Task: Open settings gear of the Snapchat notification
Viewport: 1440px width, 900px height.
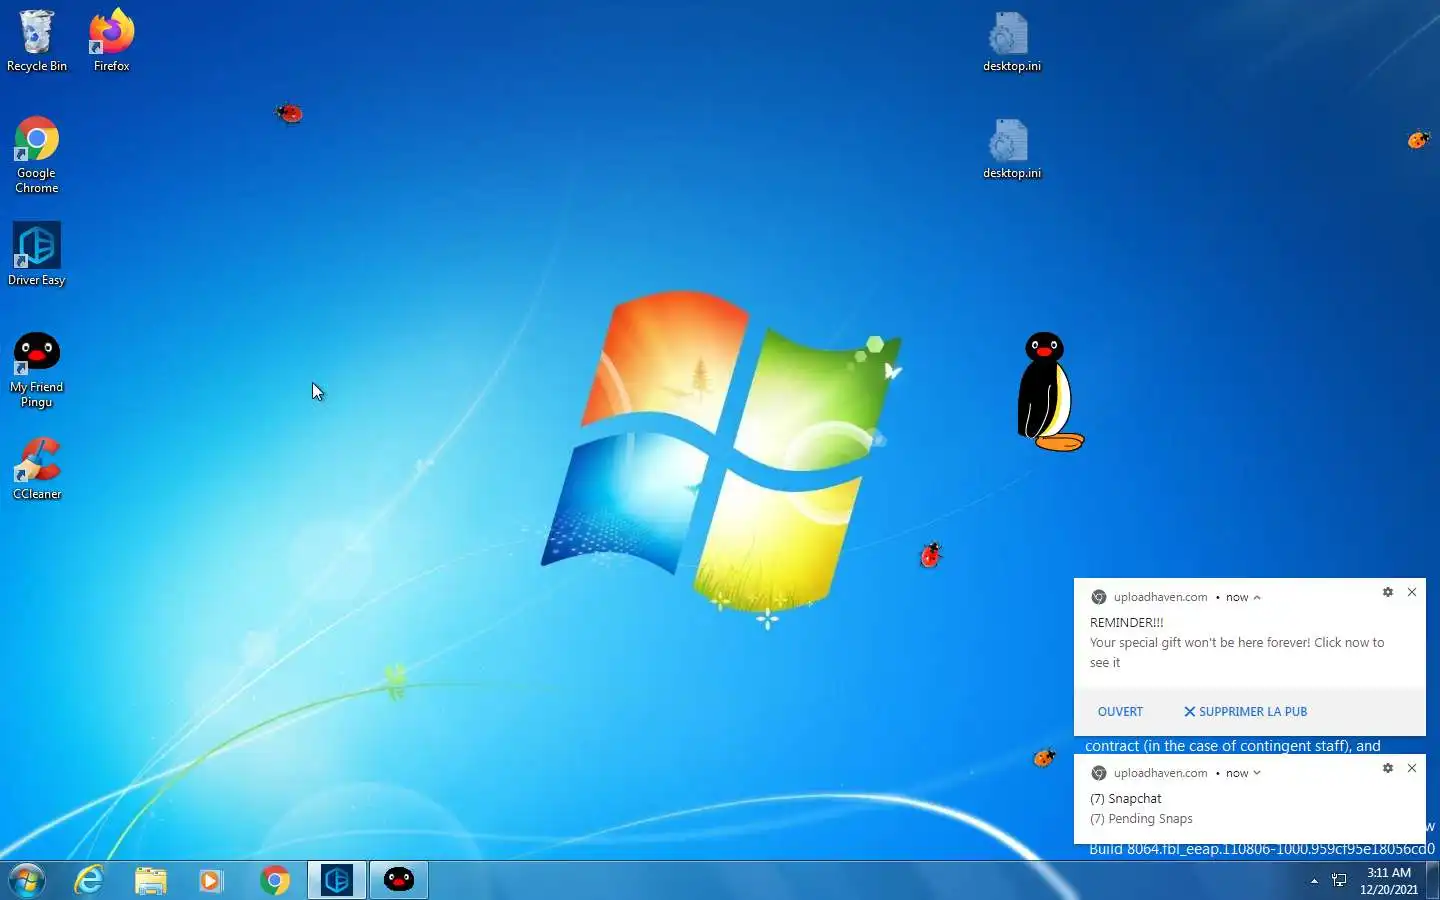Action: [x=1388, y=768]
